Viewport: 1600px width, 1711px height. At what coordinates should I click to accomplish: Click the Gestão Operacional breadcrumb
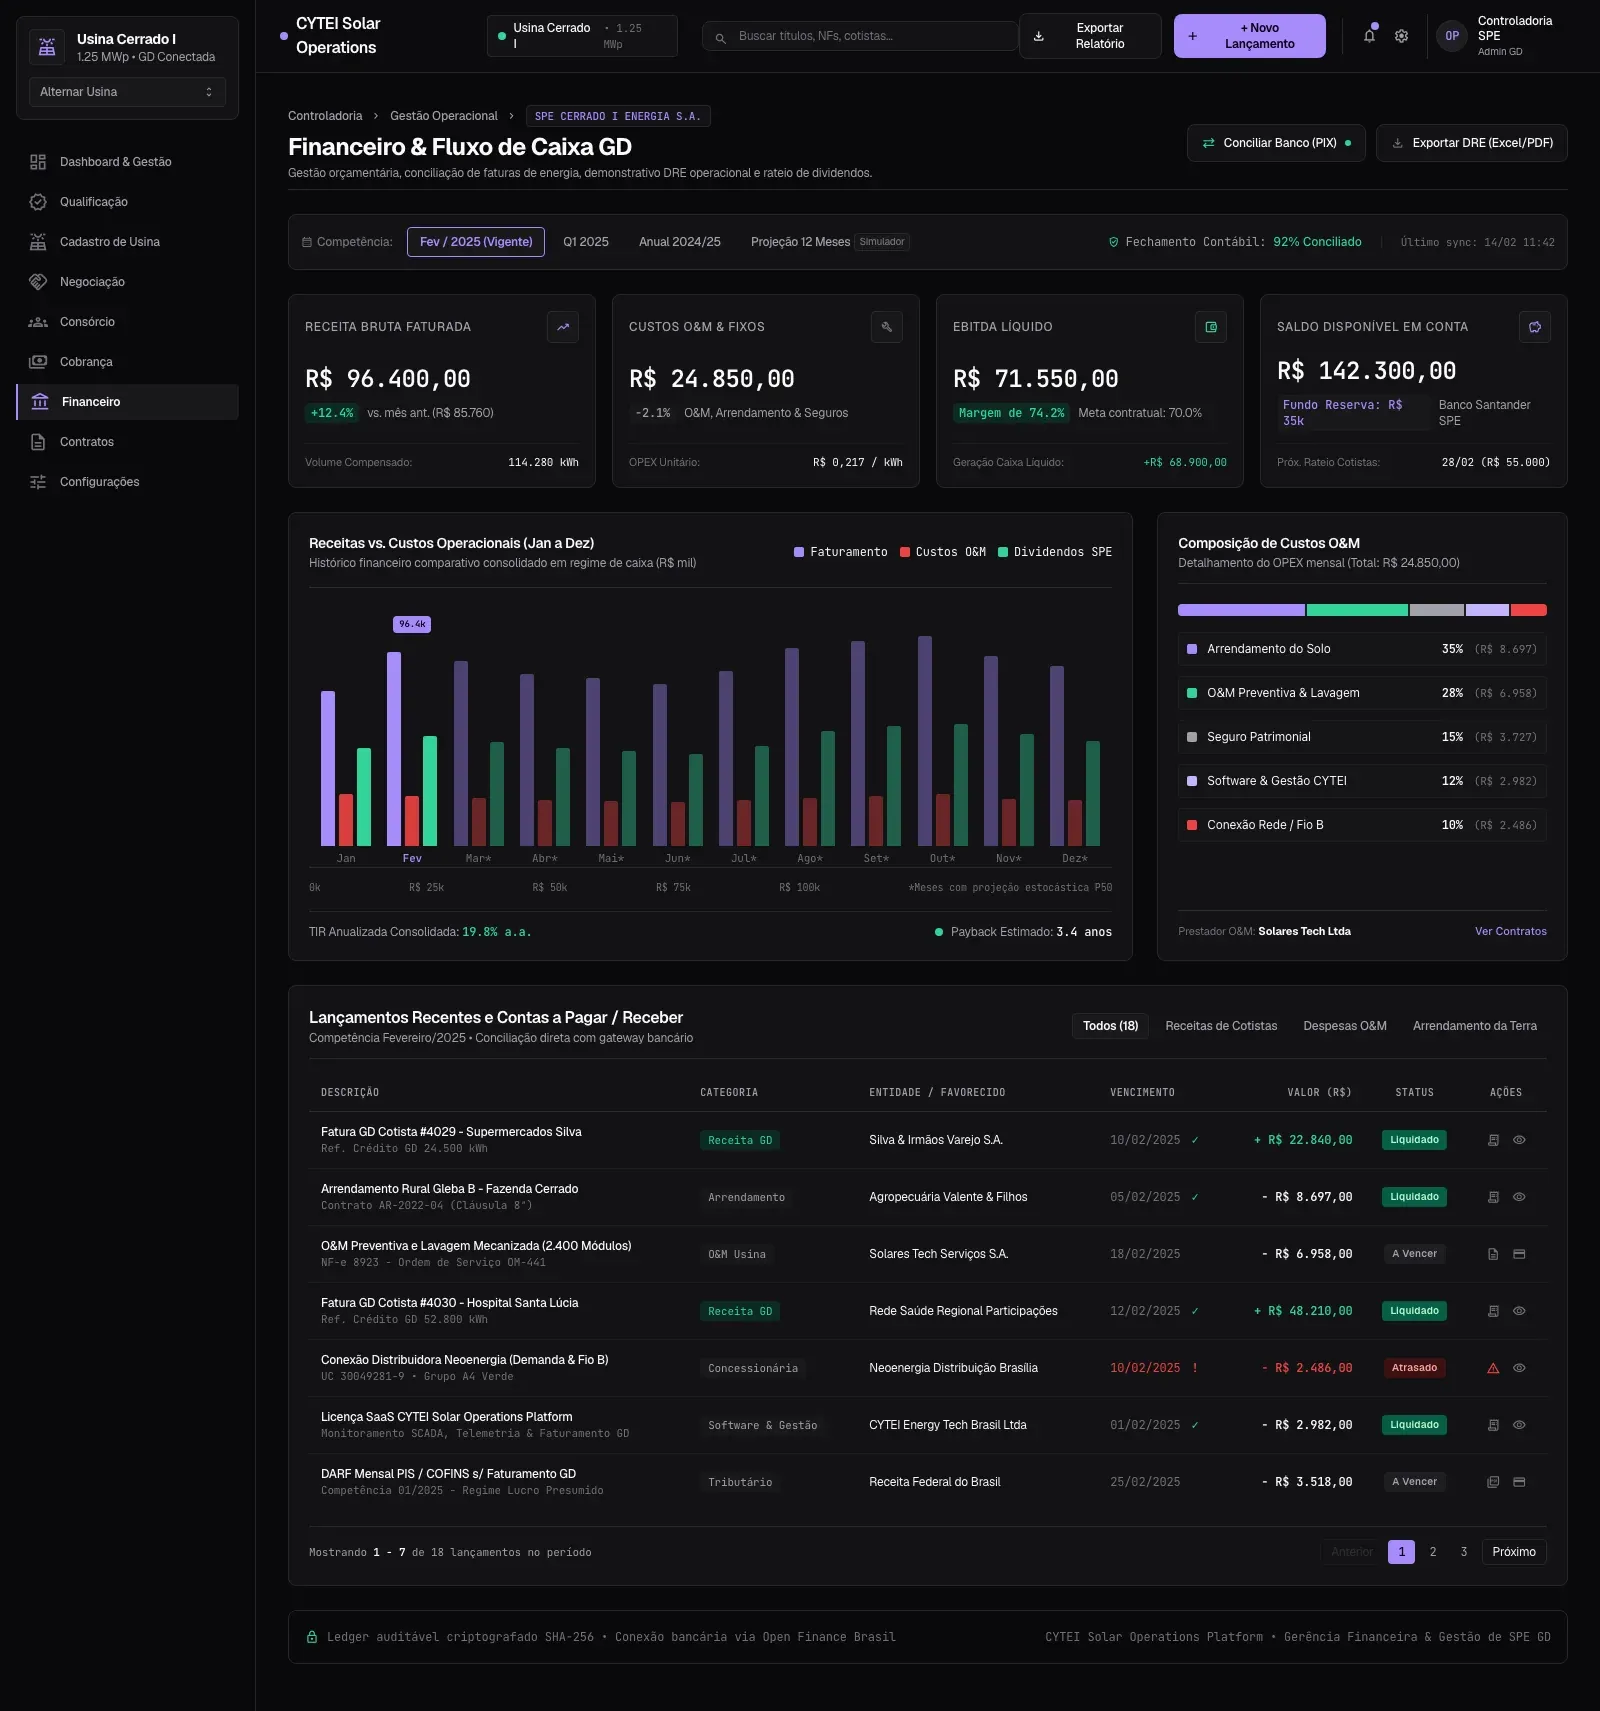click(x=443, y=116)
